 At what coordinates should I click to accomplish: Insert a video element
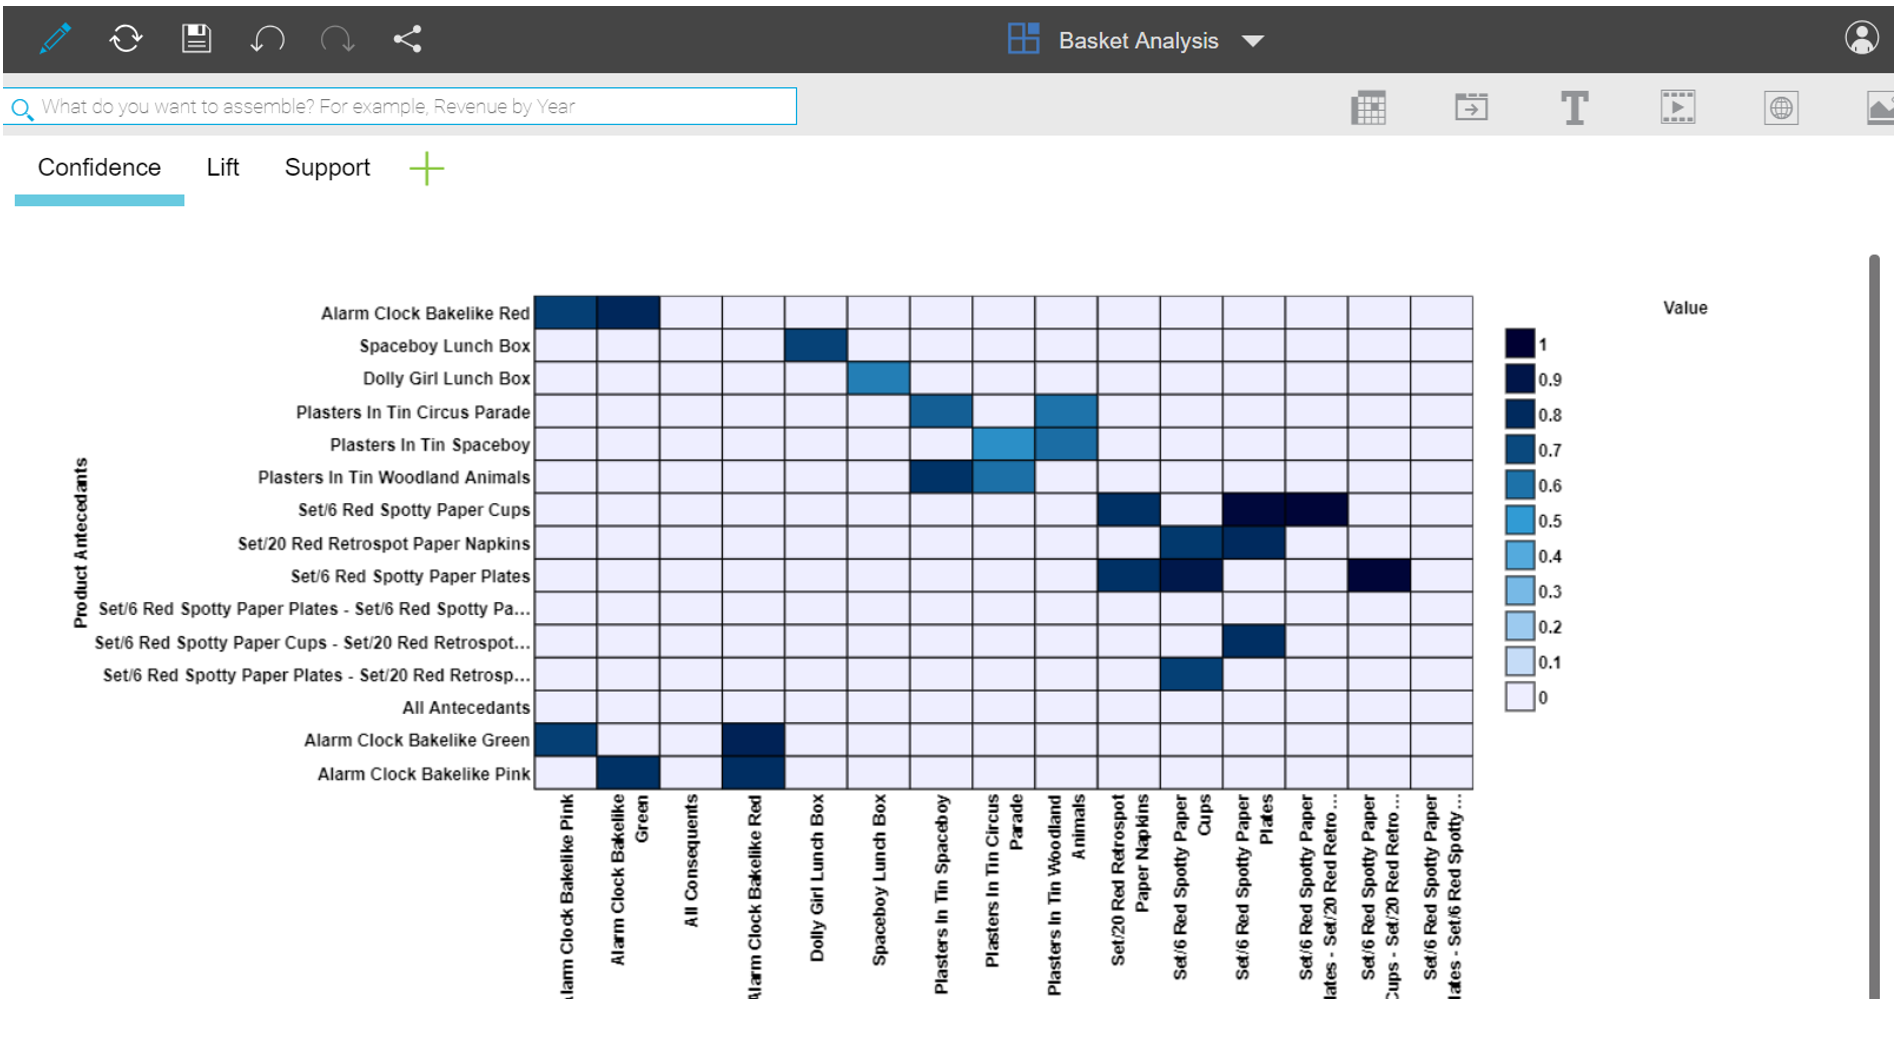point(1678,107)
